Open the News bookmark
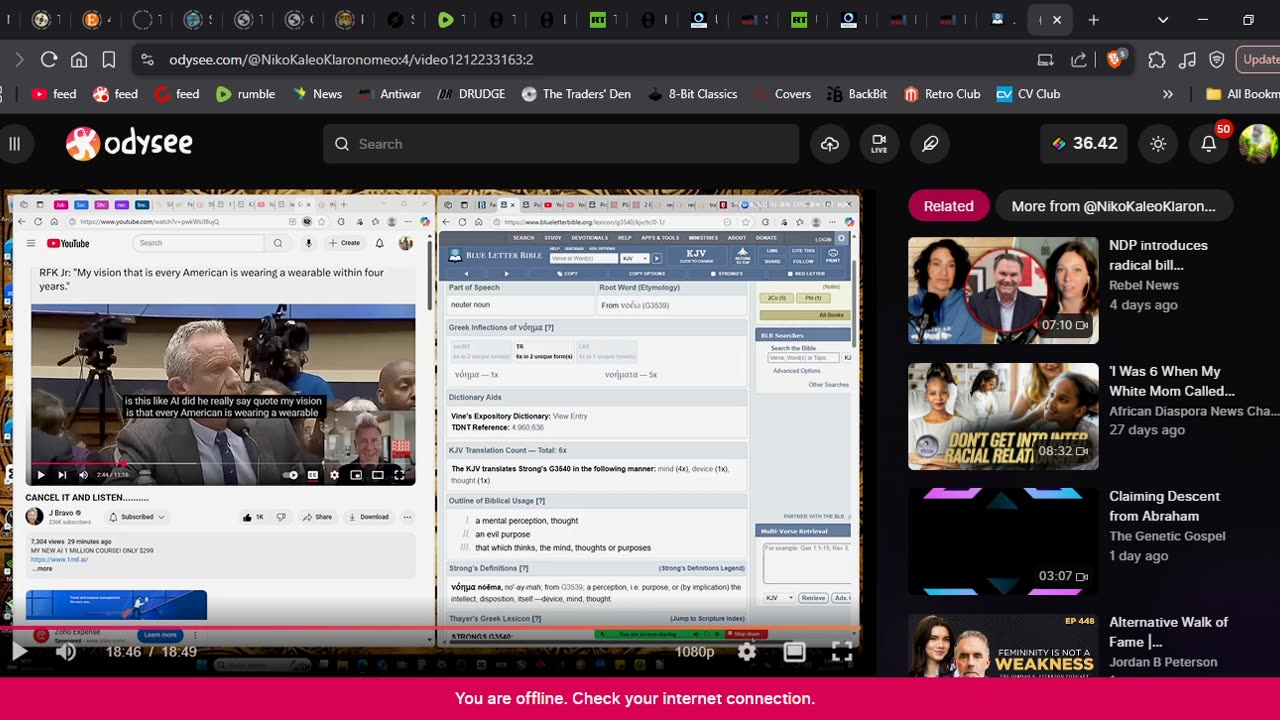Screen dimensions: 1280x720 317,94
